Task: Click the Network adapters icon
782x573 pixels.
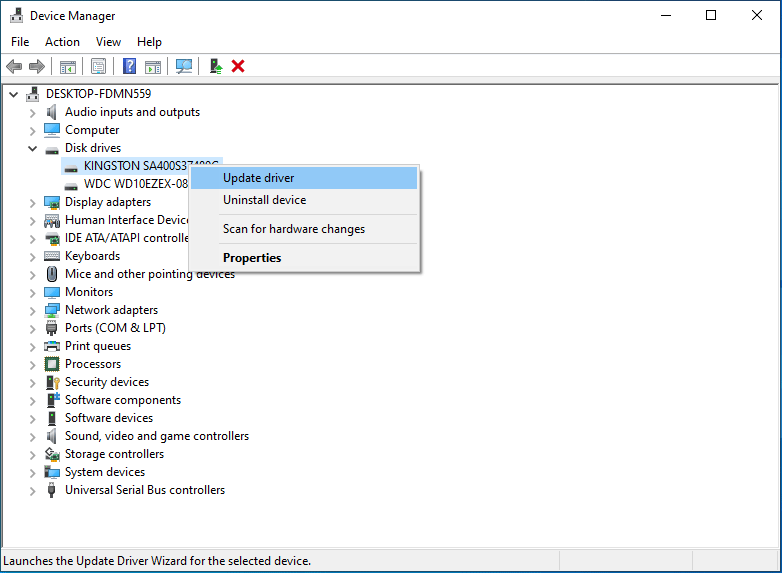Action: pyautogui.click(x=52, y=310)
